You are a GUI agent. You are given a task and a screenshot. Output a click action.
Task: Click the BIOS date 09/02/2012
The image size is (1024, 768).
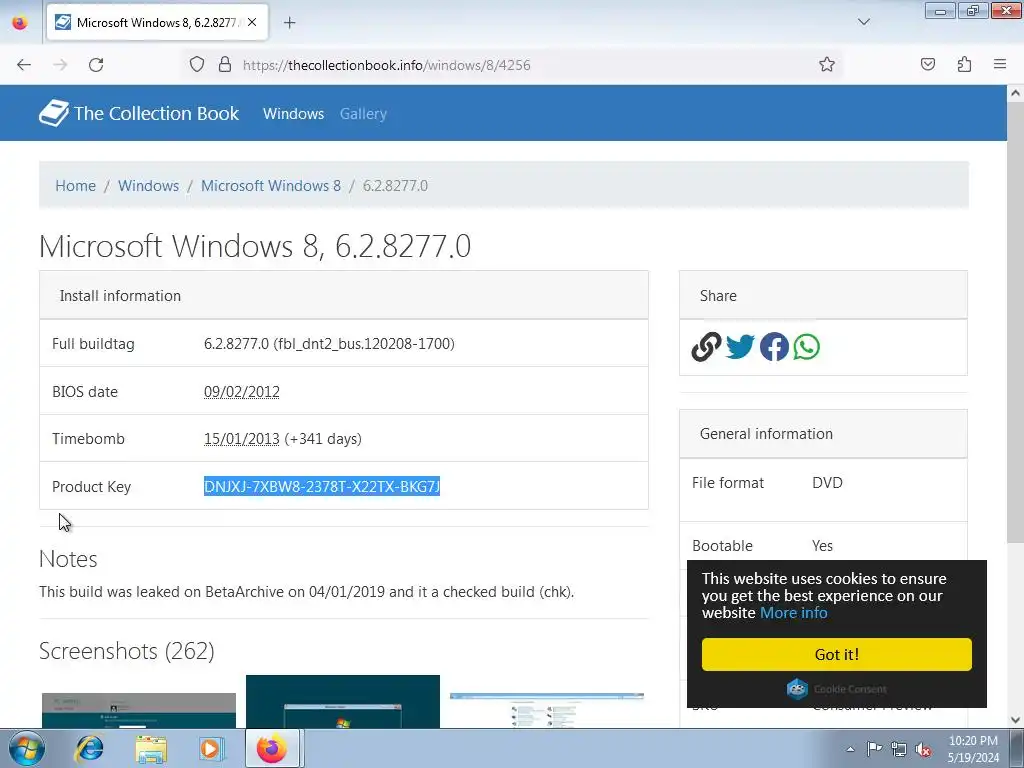[x=242, y=392]
